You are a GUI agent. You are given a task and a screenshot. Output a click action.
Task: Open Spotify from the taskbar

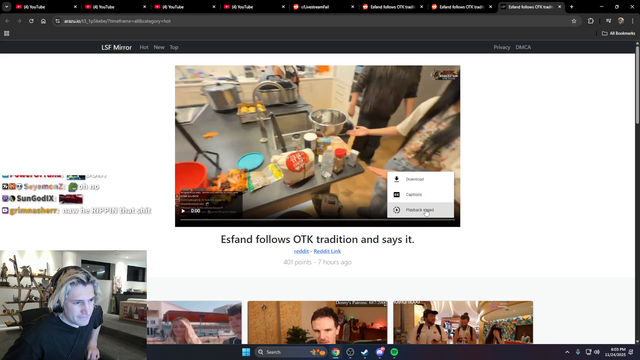tap(394, 352)
